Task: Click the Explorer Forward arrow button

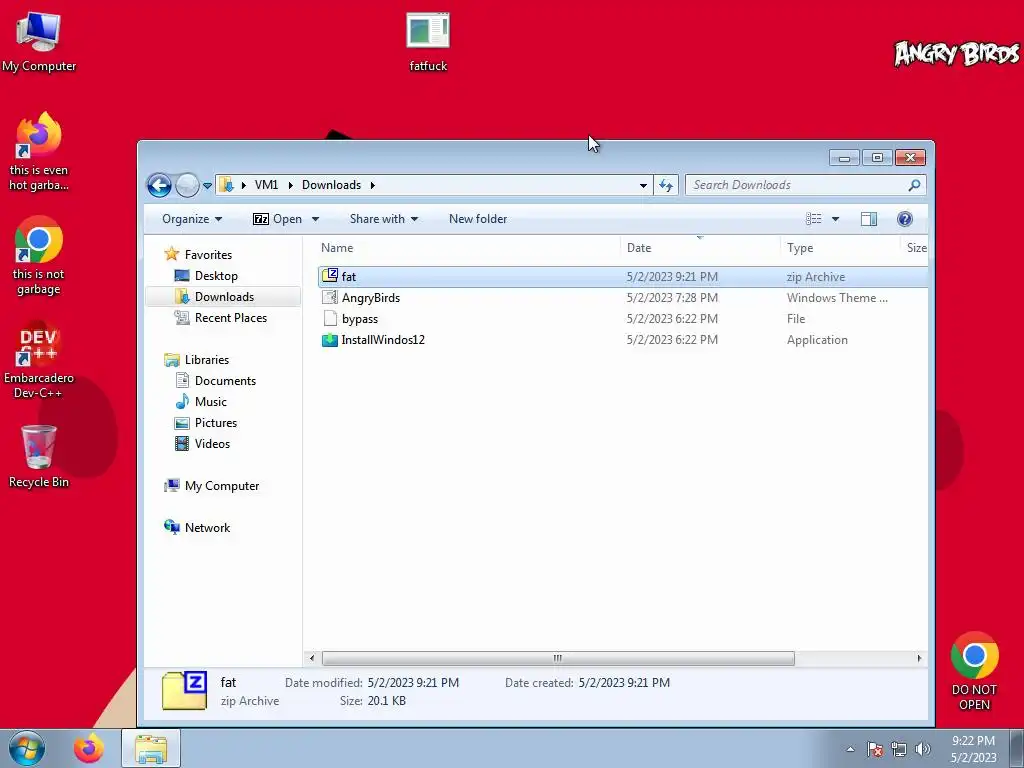Action: [187, 185]
